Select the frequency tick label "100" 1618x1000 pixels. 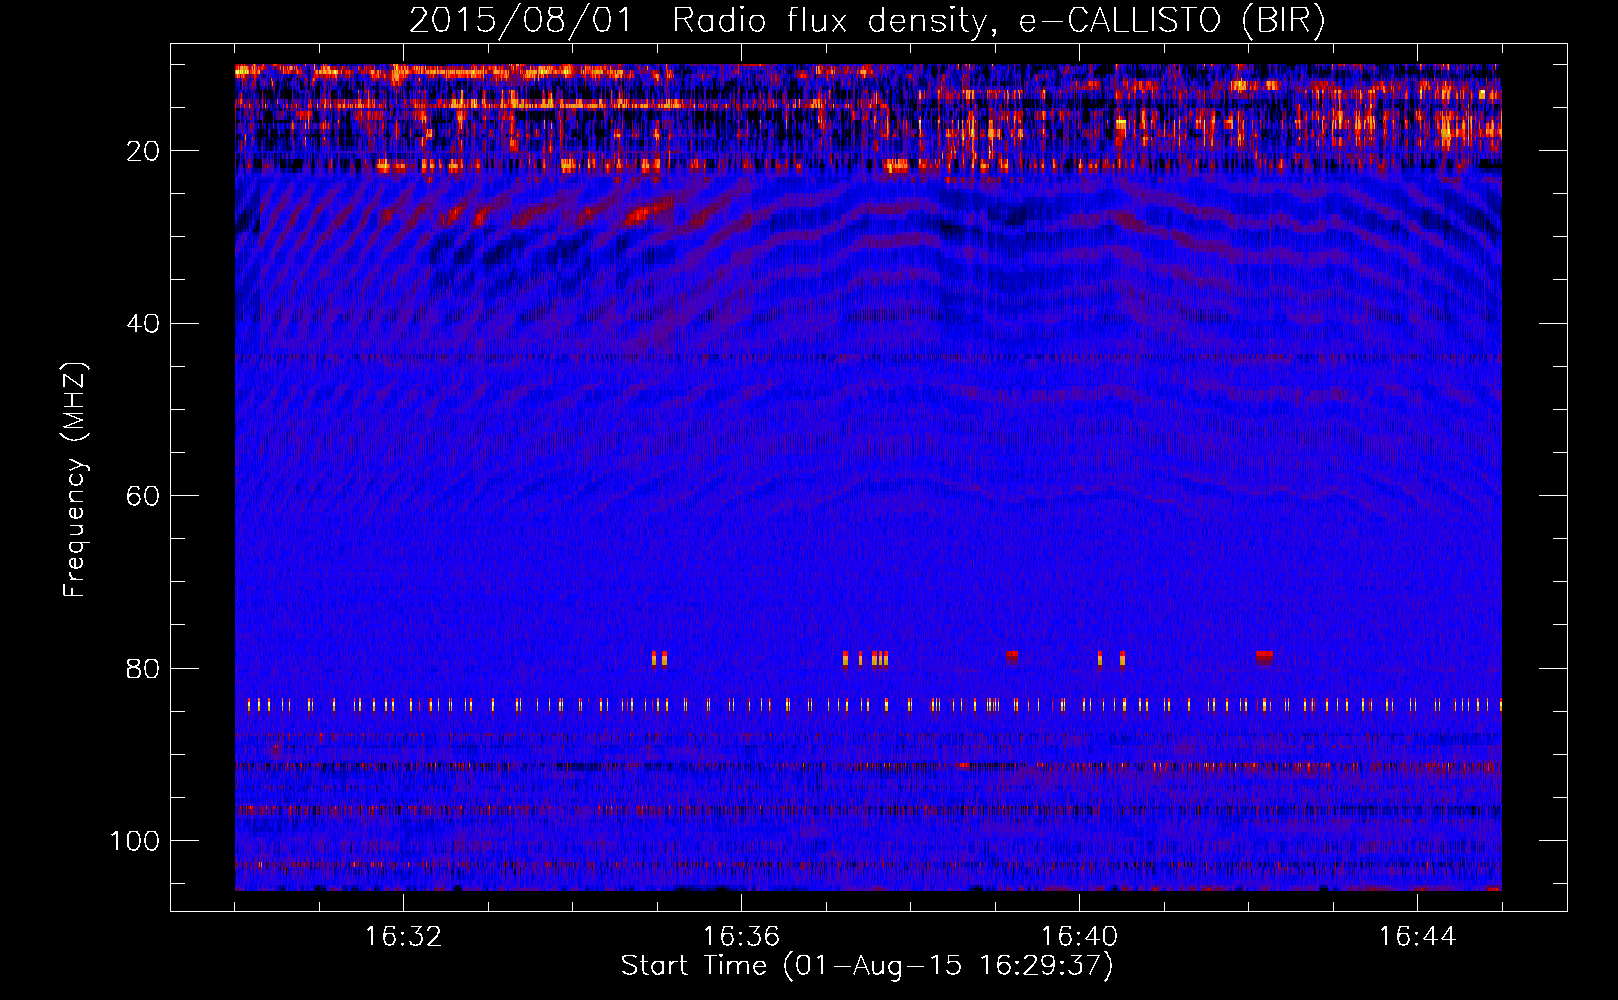135,841
